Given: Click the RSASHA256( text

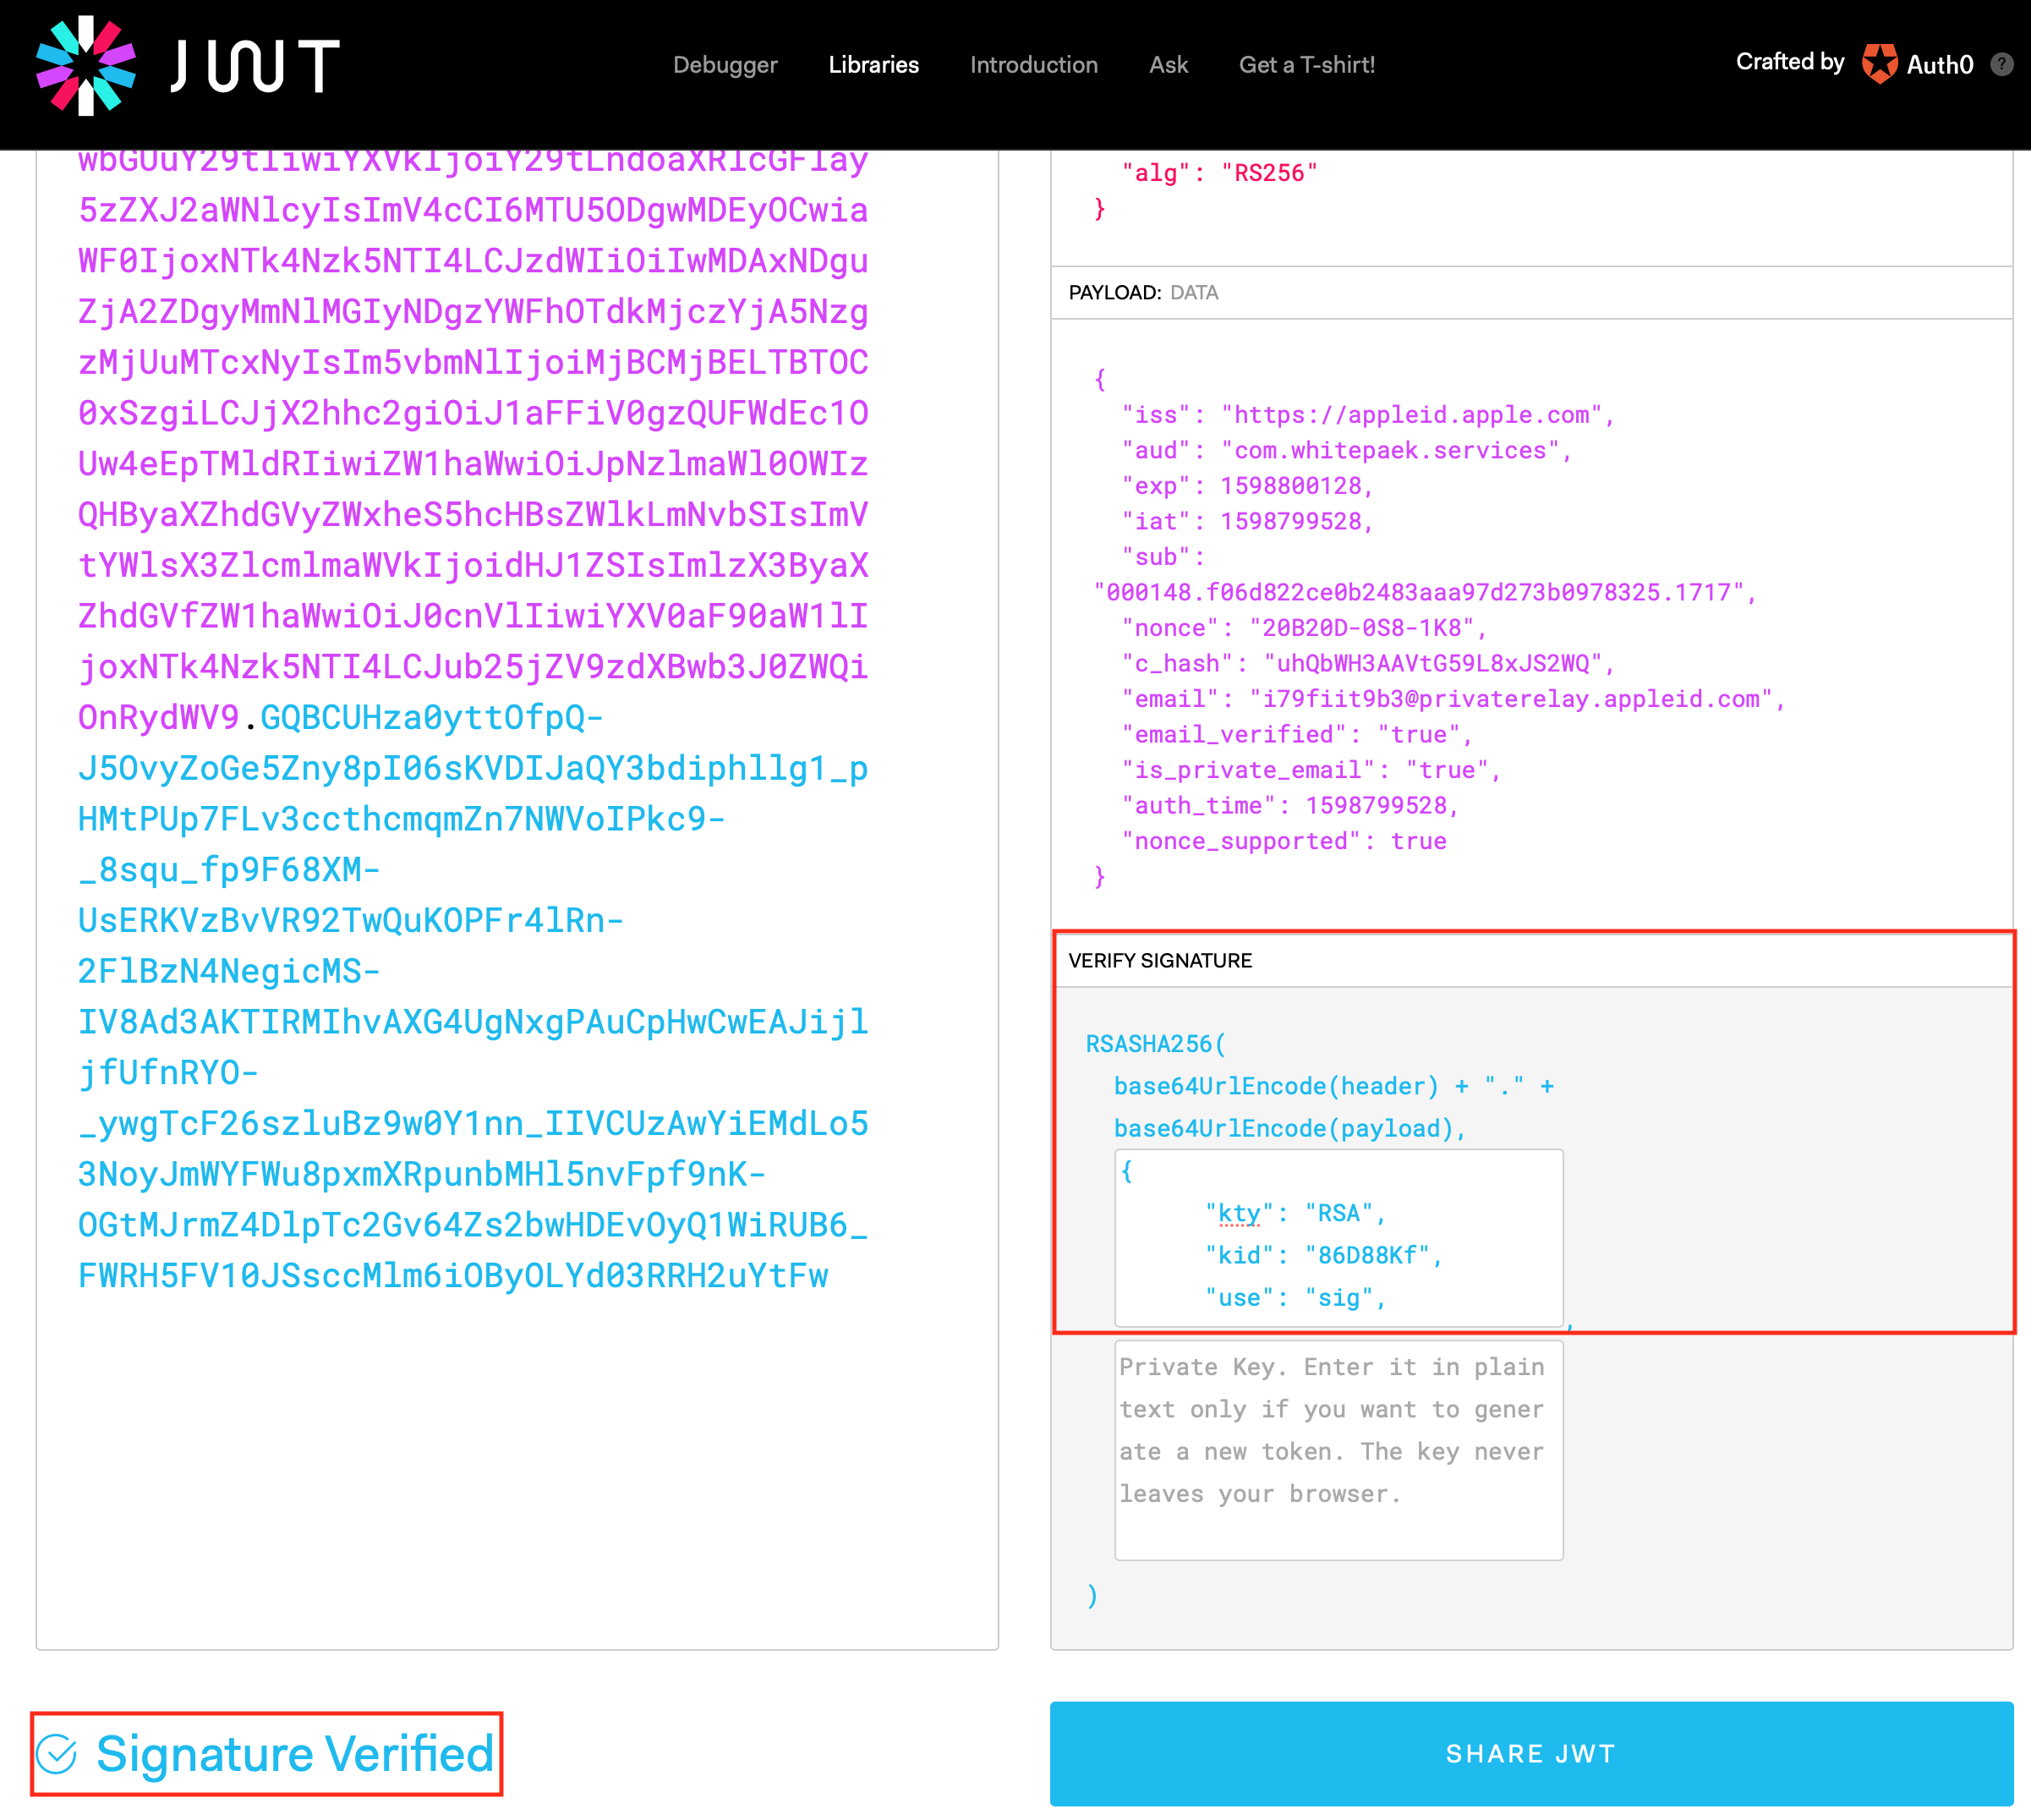Looking at the screenshot, I should tap(1155, 1044).
